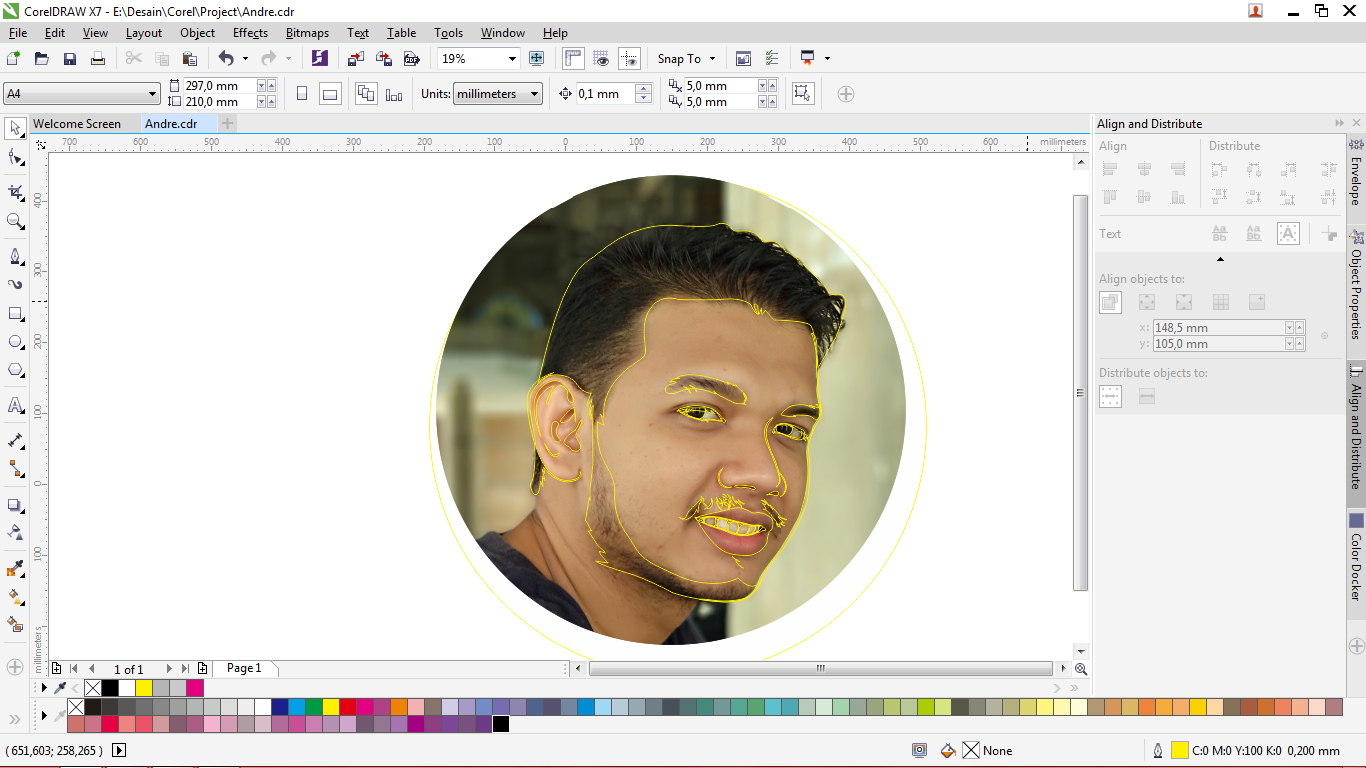This screenshot has height=768, width=1366.
Task: Open the Color Docker tab
Action: (x=1356, y=560)
